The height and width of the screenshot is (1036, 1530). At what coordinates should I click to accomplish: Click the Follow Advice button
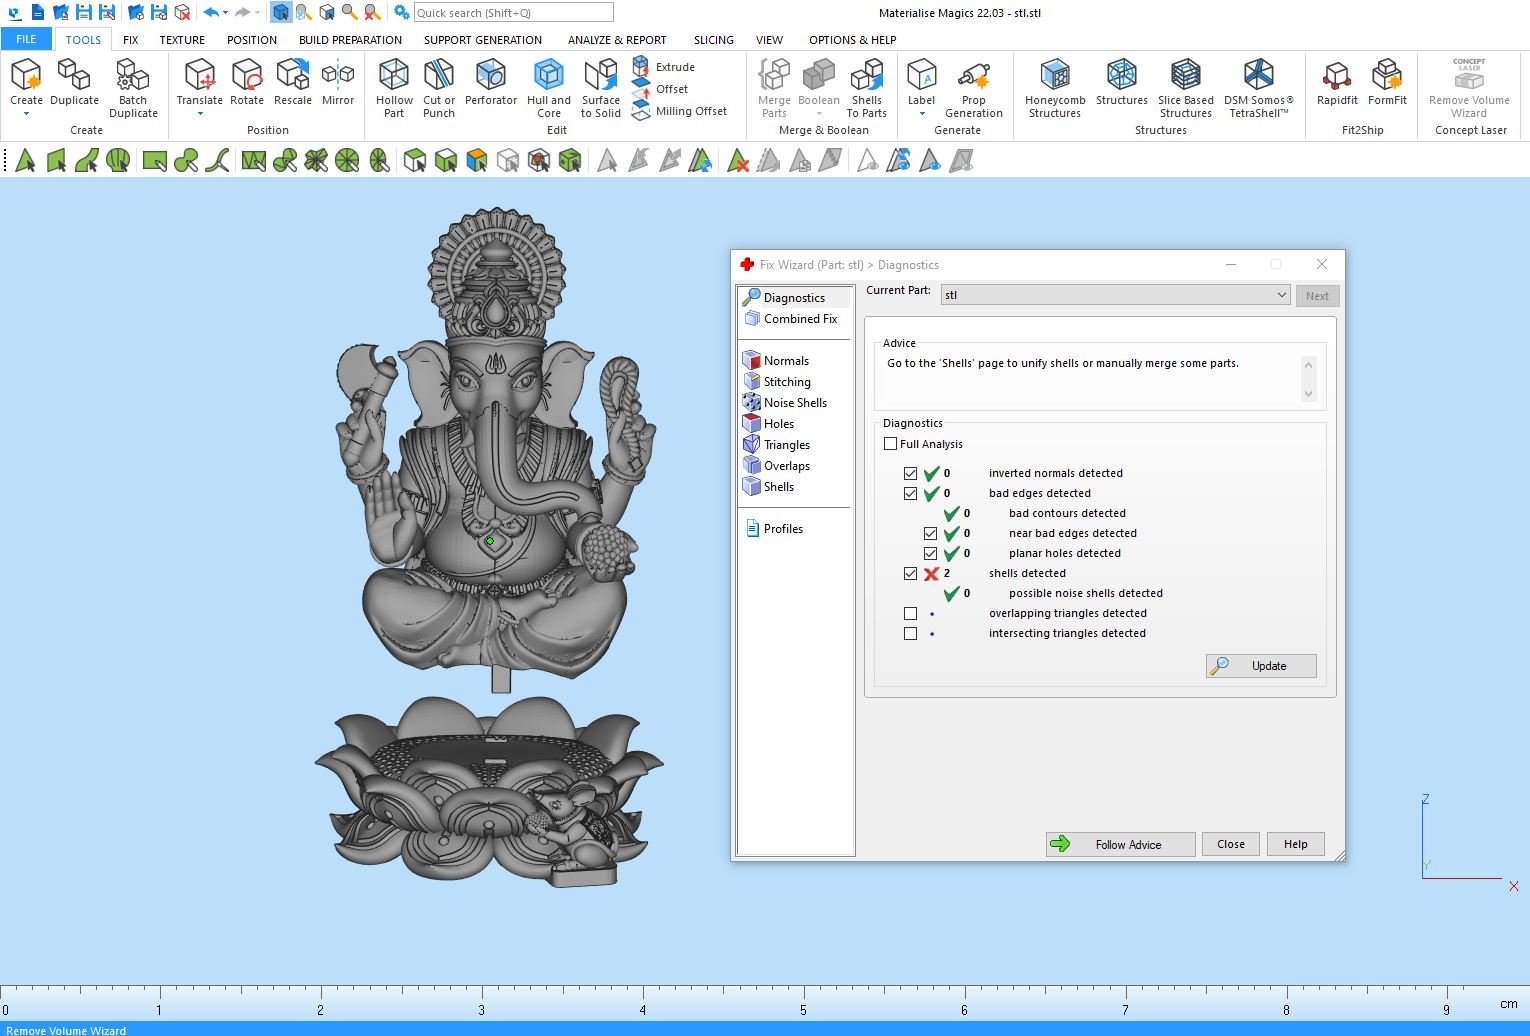pyautogui.click(x=1120, y=844)
